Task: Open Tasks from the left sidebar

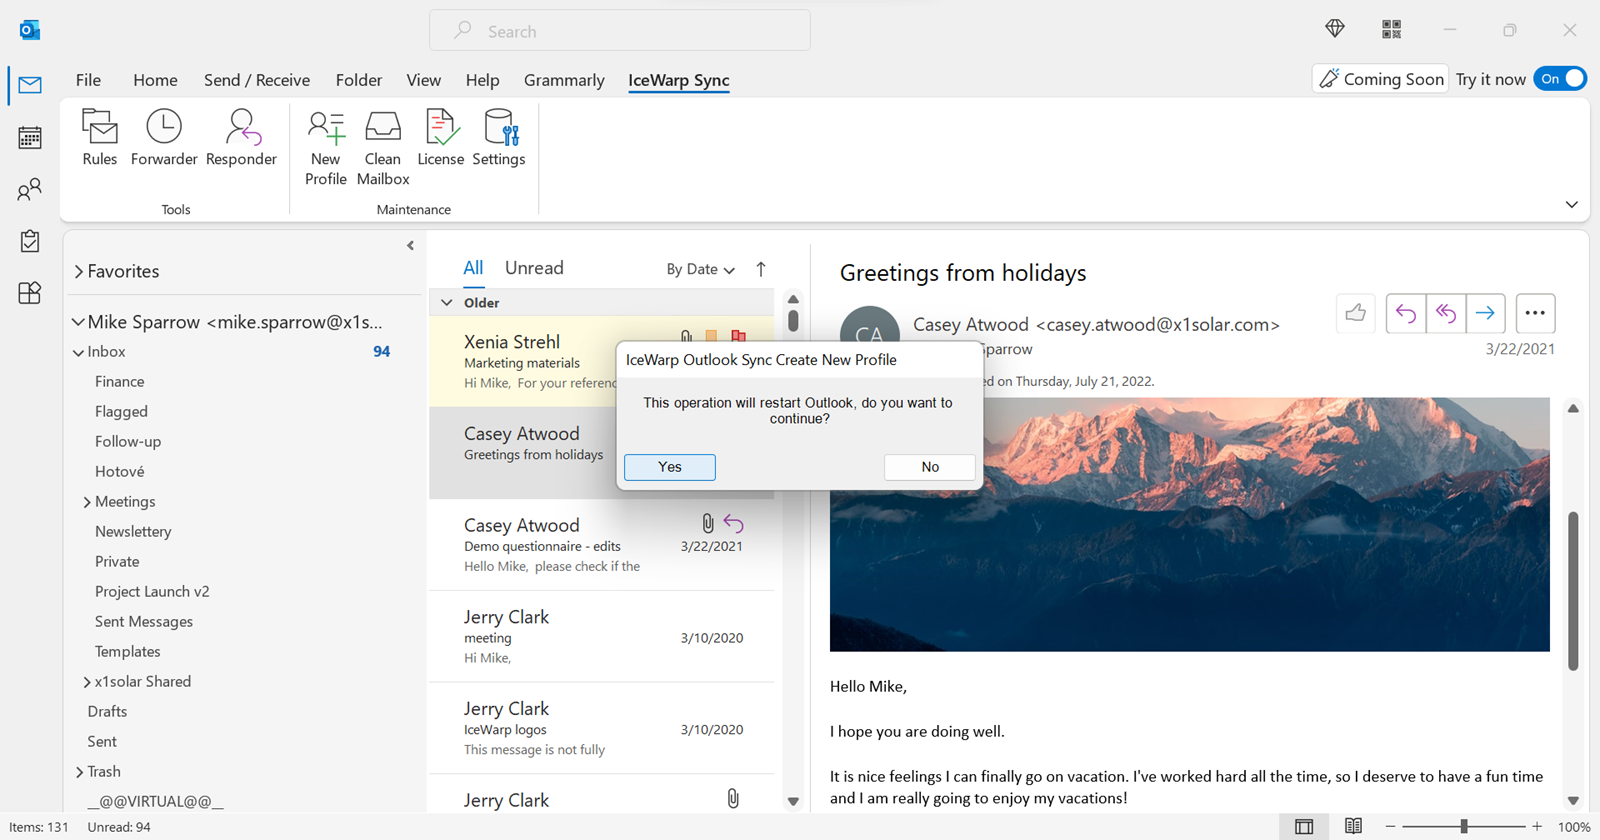Action: [30, 241]
